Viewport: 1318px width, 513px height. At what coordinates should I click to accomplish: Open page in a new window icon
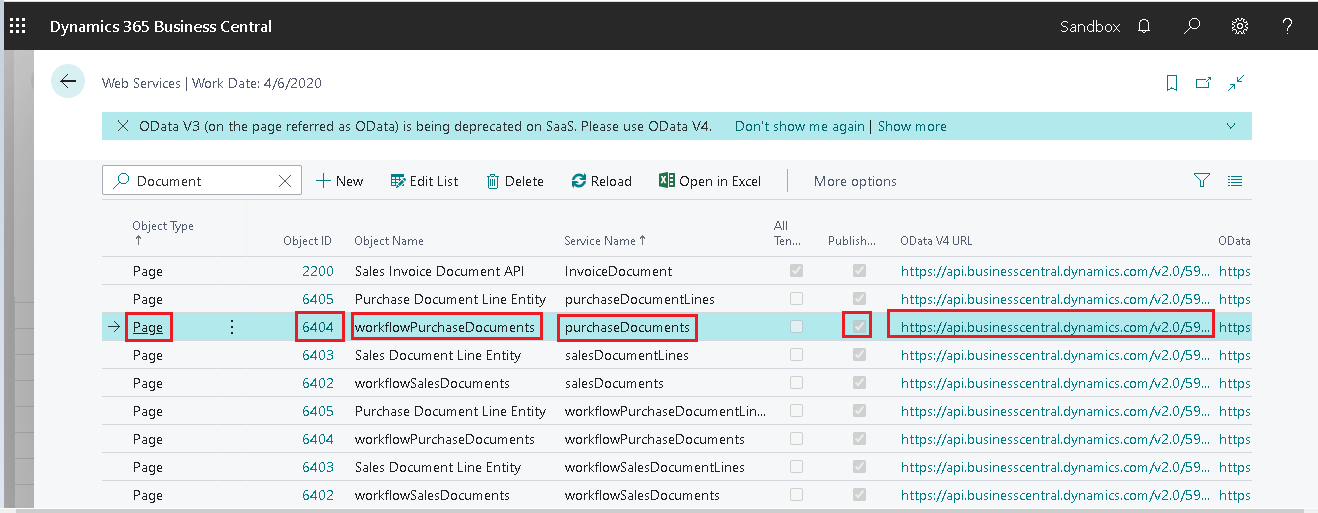point(1204,83)
